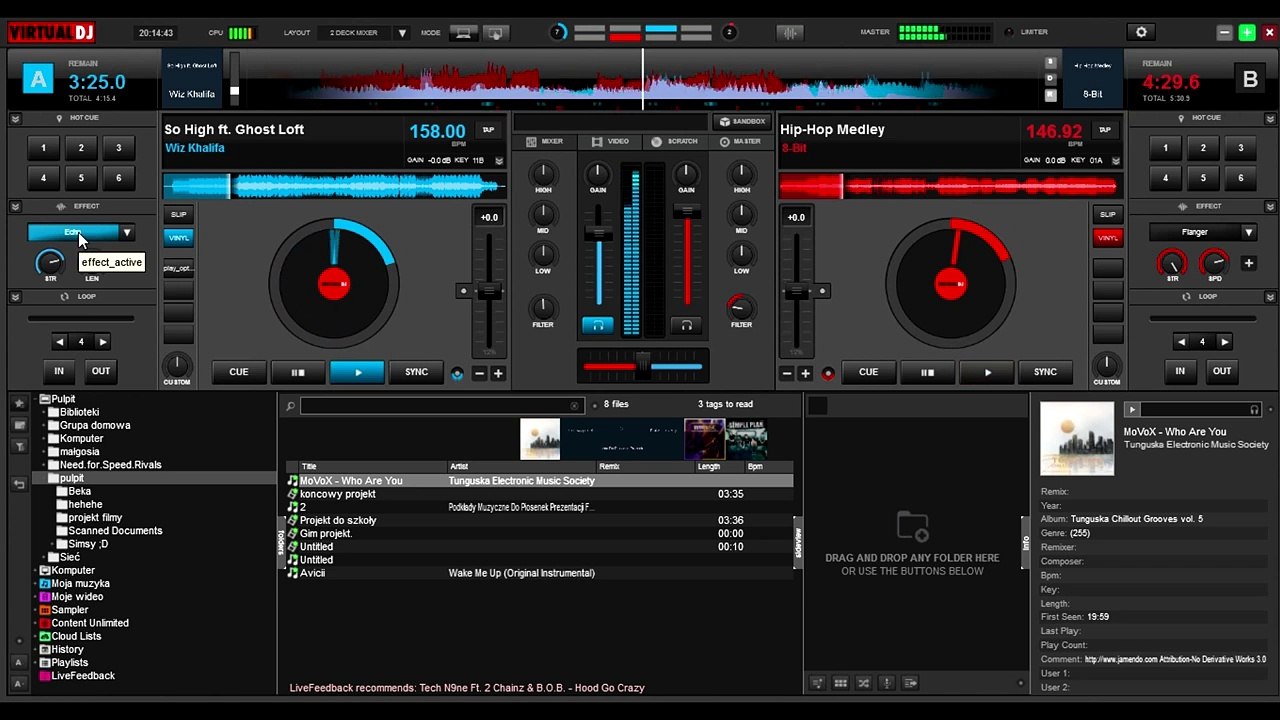
Task: Tap the deck A BPM TAP button
Action: coord(488,130)
